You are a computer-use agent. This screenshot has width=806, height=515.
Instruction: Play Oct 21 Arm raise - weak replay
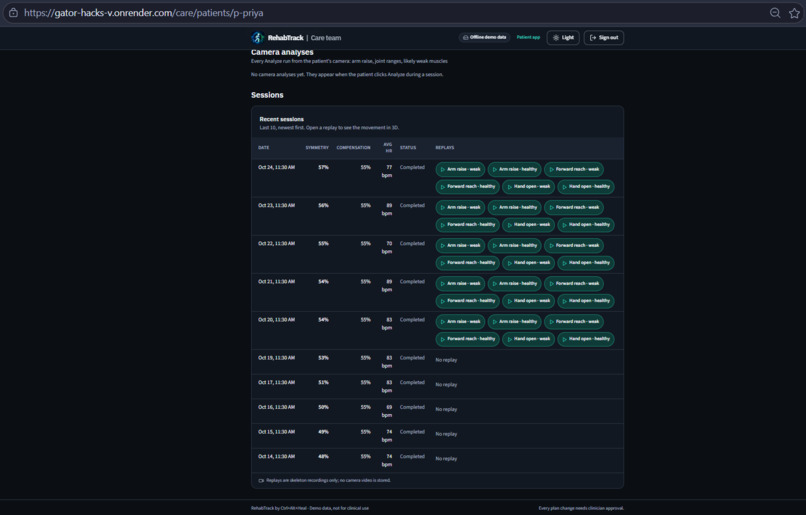(460, 283)
